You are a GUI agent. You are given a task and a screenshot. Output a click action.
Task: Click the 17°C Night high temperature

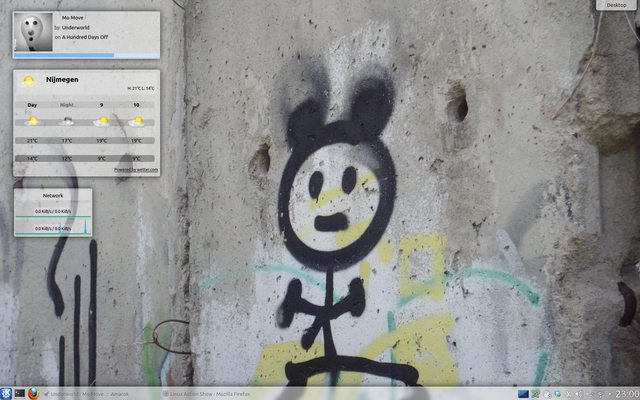67,141
